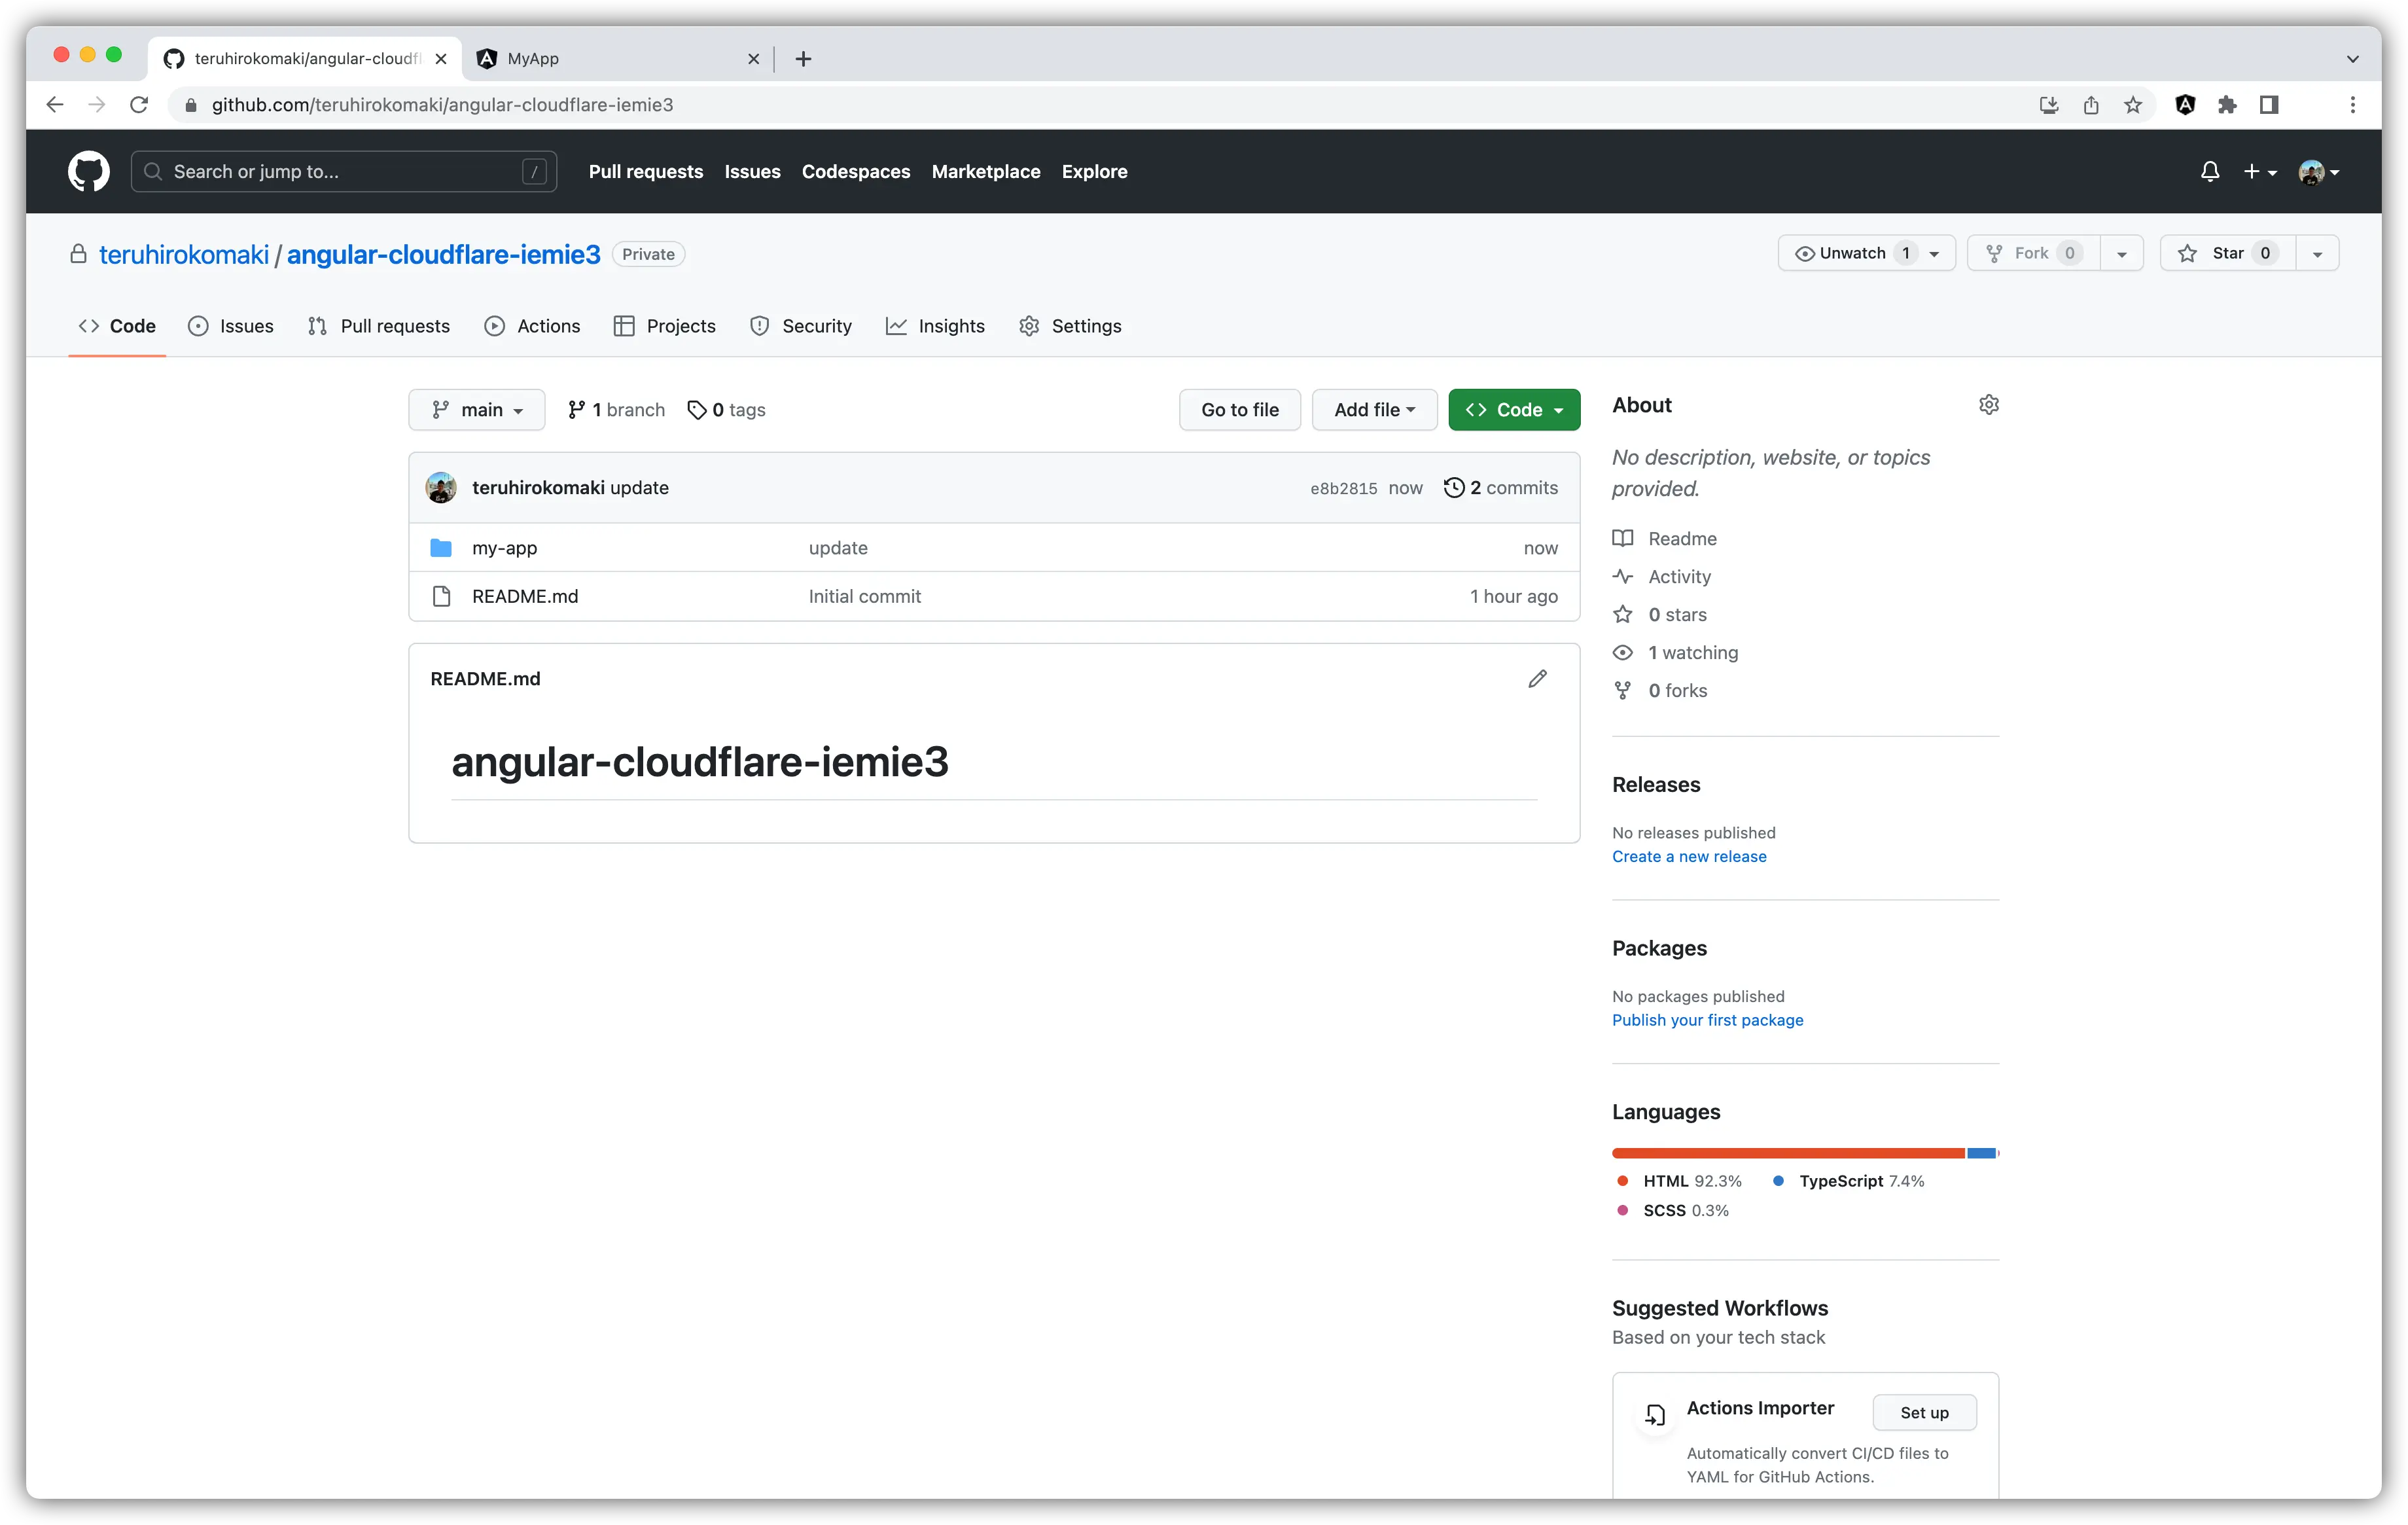
Task: Open the main branch selector
Action: [x=477, y=409]
